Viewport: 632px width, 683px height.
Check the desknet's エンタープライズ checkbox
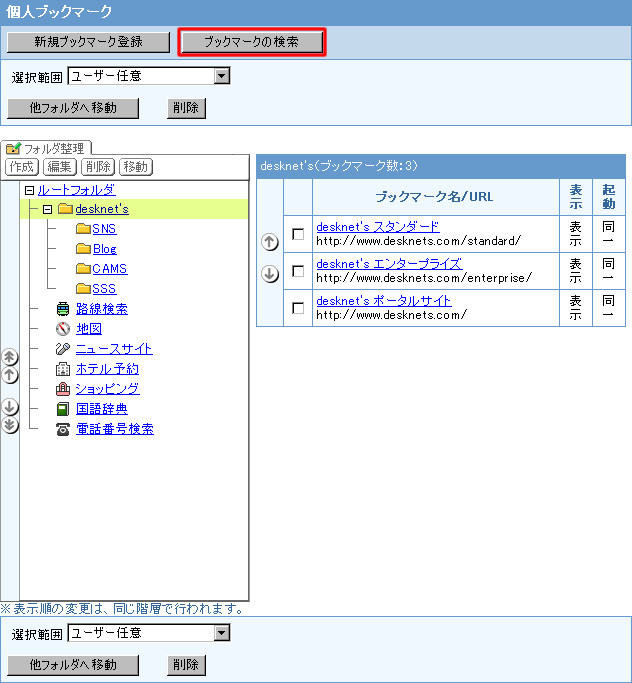298,271
